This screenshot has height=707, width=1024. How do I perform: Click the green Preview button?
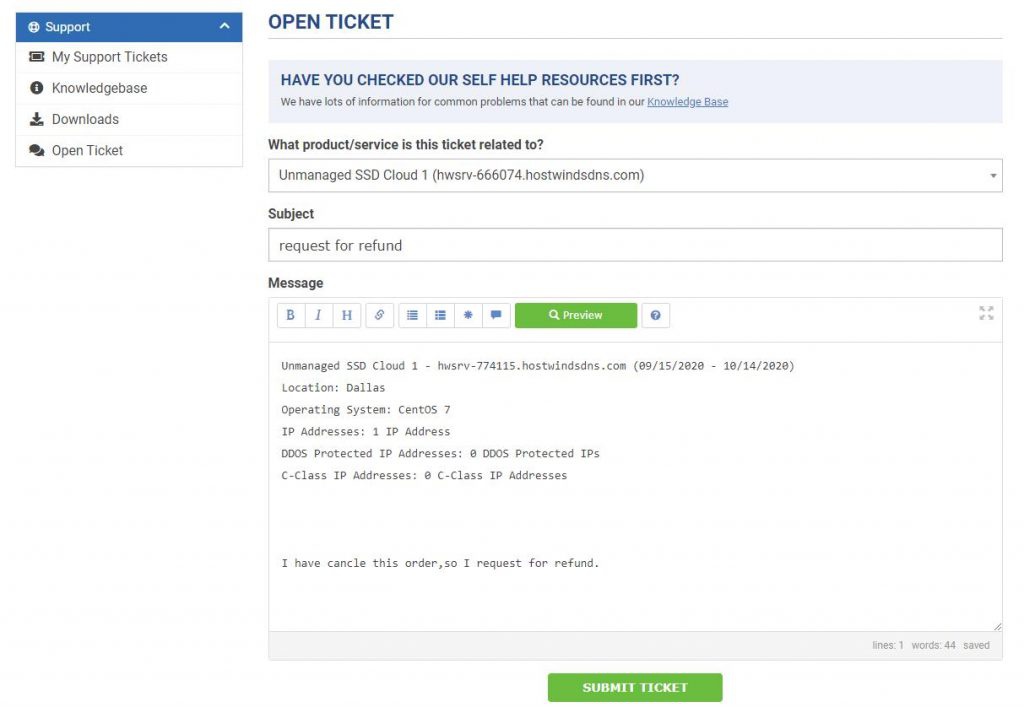(576, 315)
